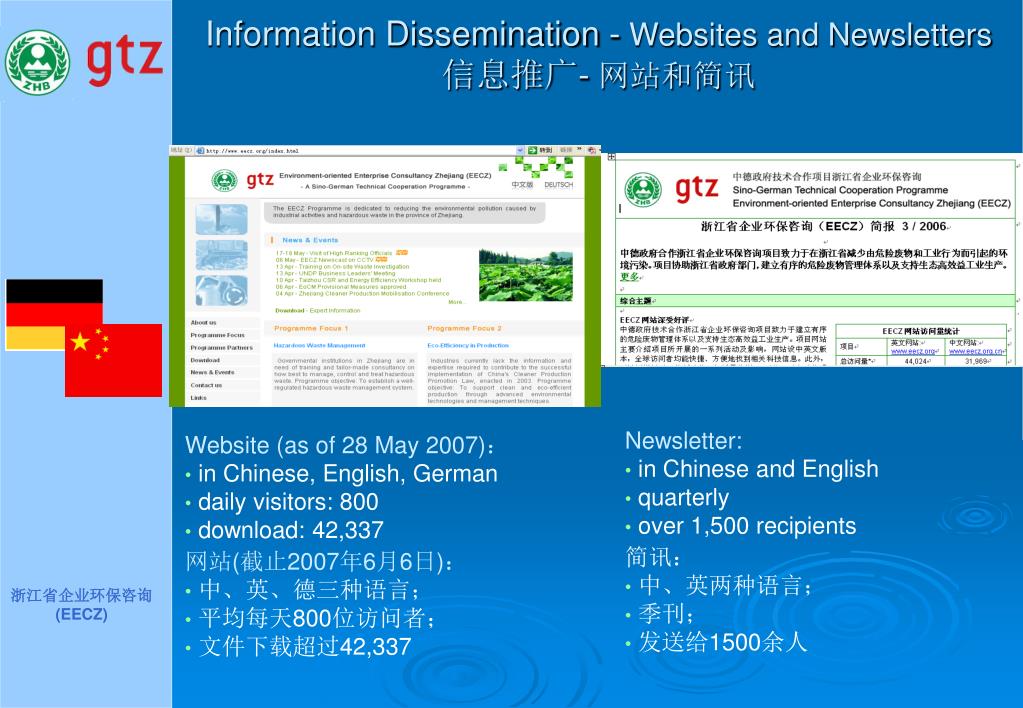Click the smokestack thumbnail on the website

tap(222, 219)
